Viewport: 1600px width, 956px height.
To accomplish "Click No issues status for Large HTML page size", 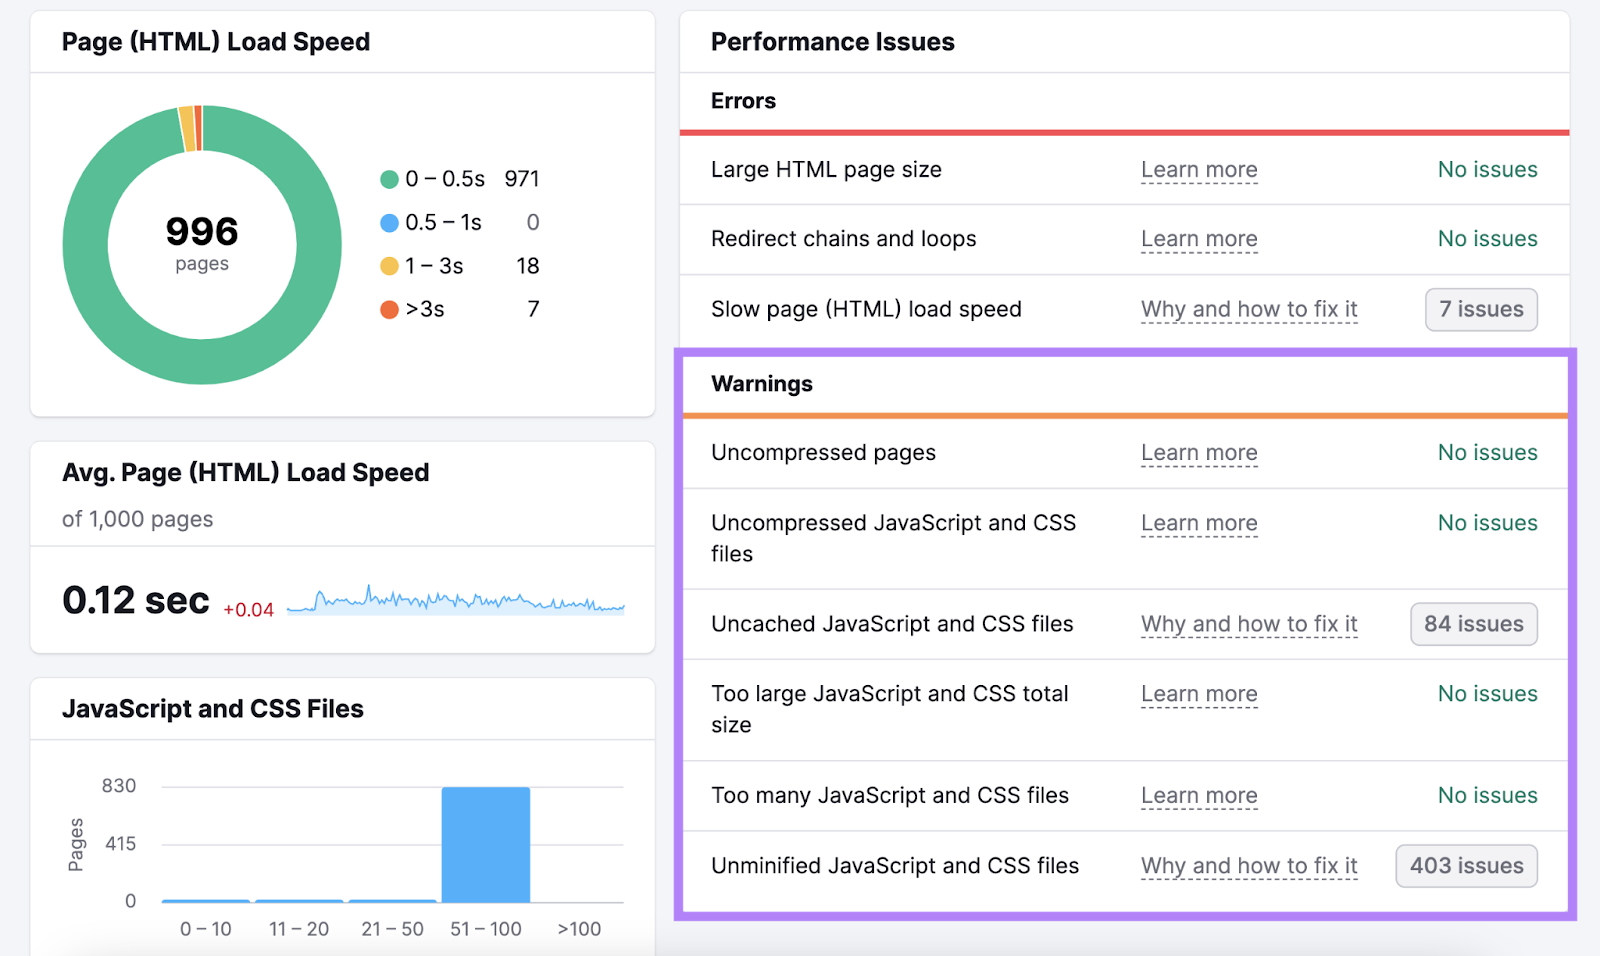I will point(1488,170).
